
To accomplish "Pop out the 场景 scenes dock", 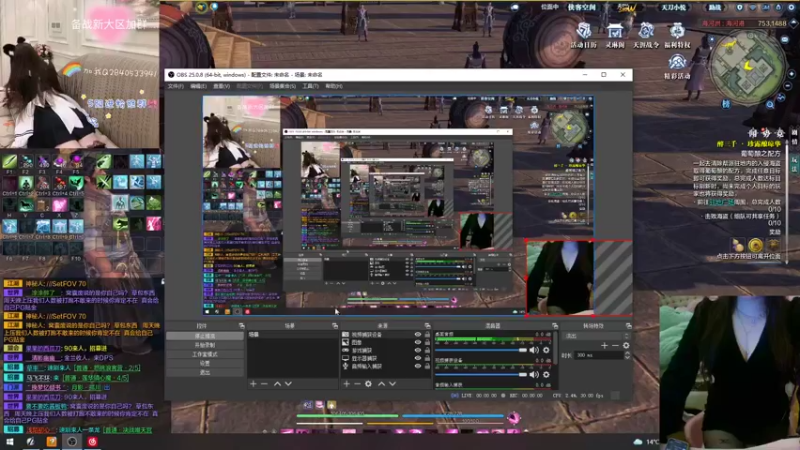I will 335,326.
